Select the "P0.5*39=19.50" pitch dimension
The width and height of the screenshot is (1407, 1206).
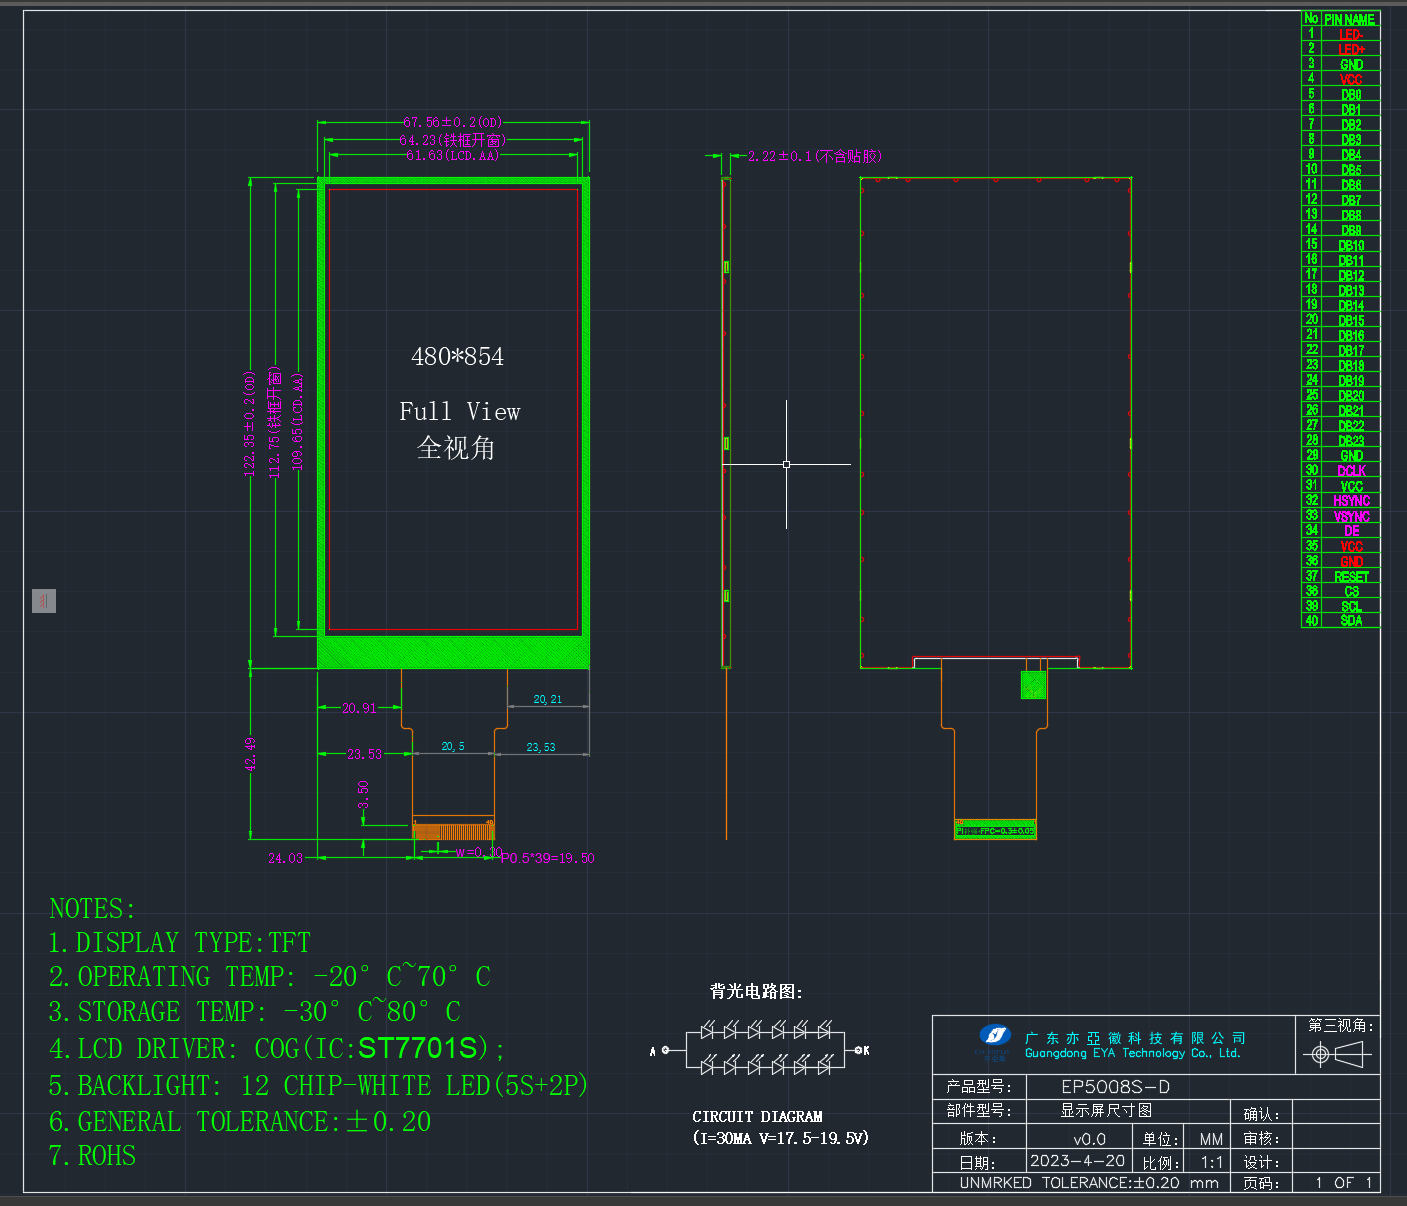[548, 858]
